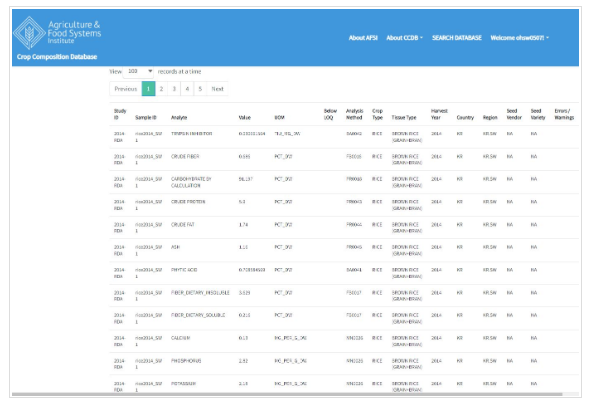This screenshot has height=413, width=591.
Task: Select the CALCIUM analyte cell
Action: (181, 338)
